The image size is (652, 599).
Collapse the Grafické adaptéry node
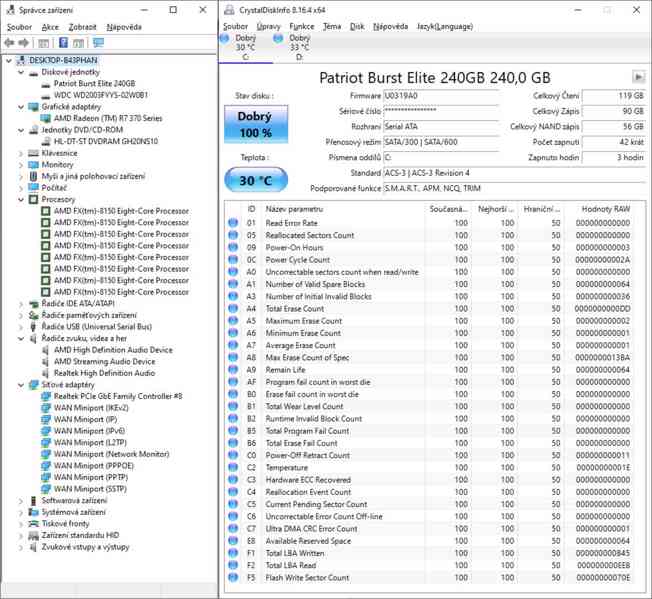pos(21,107)
